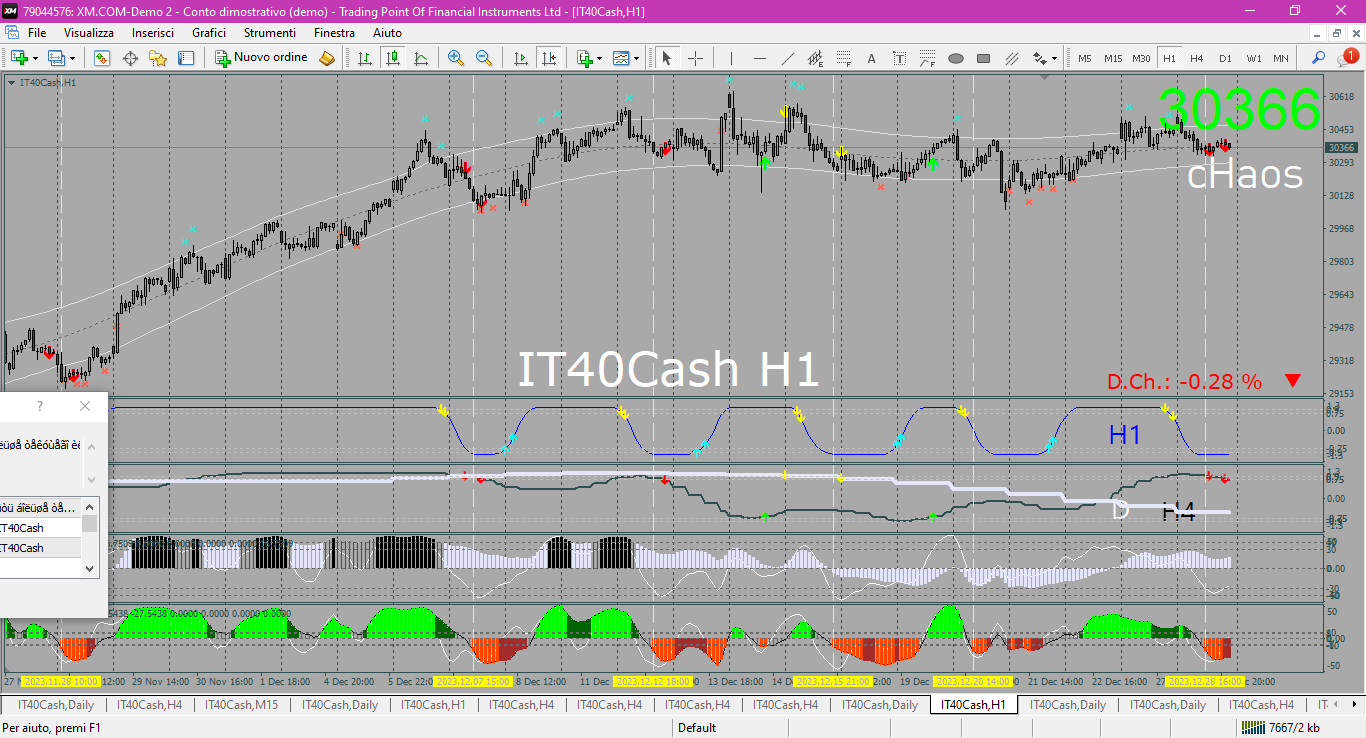Open the notifications chat icon
The width and height of the screenshot is (1366, 738).
tap(1347, 57)
